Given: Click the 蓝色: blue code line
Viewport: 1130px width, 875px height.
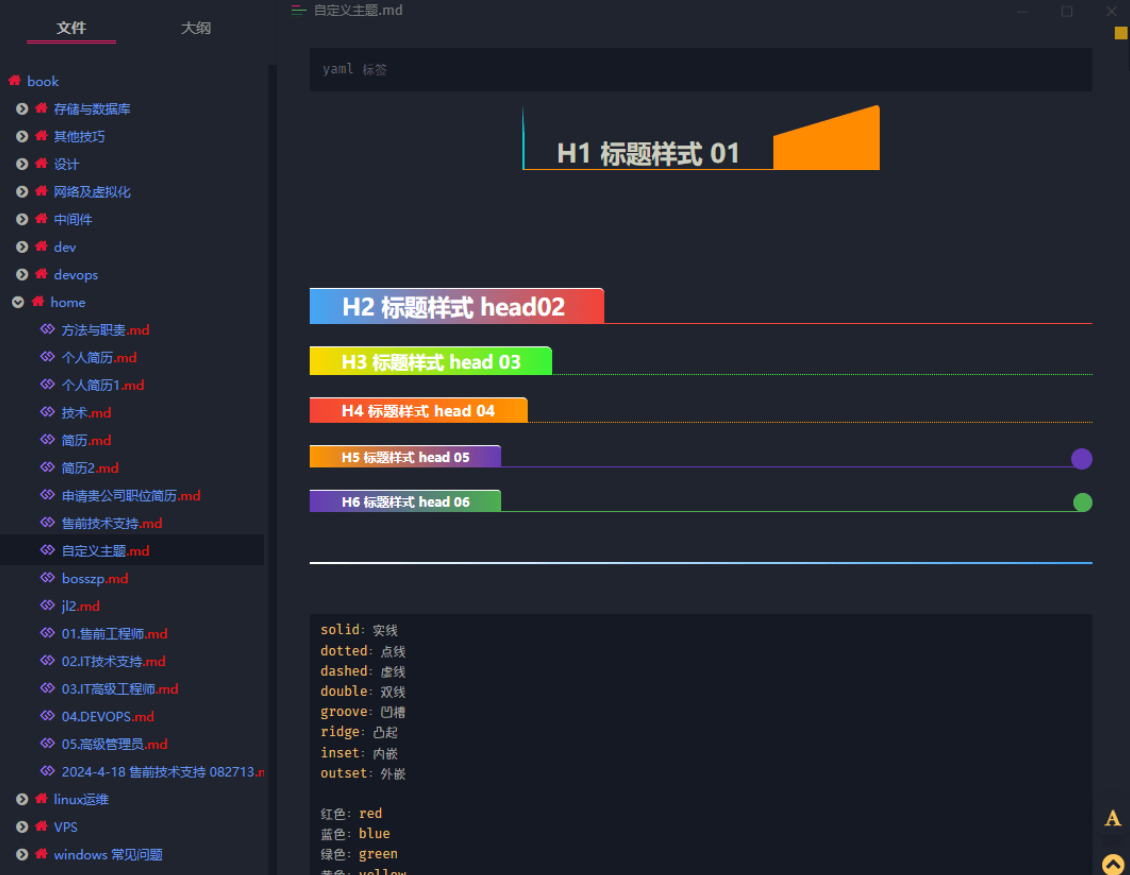Looking at the screenshot, I should point(355,834).
